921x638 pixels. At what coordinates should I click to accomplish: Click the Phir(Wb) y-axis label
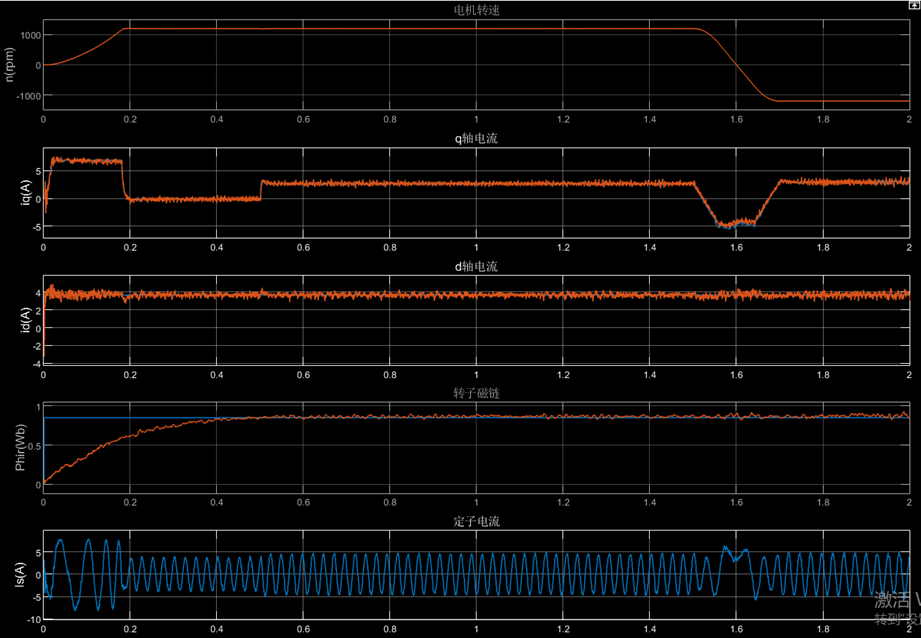pos(21,447)
